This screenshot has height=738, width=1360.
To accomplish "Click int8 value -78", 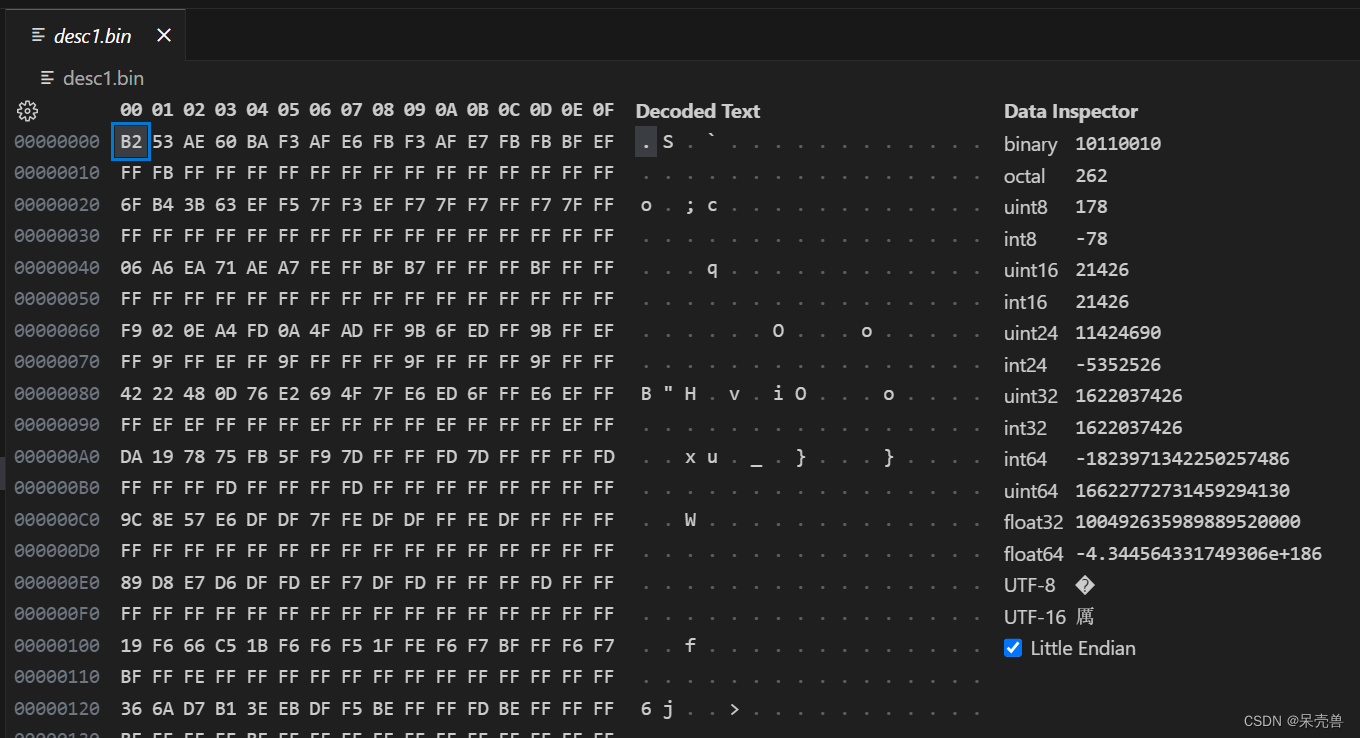I will (1091, 238).
